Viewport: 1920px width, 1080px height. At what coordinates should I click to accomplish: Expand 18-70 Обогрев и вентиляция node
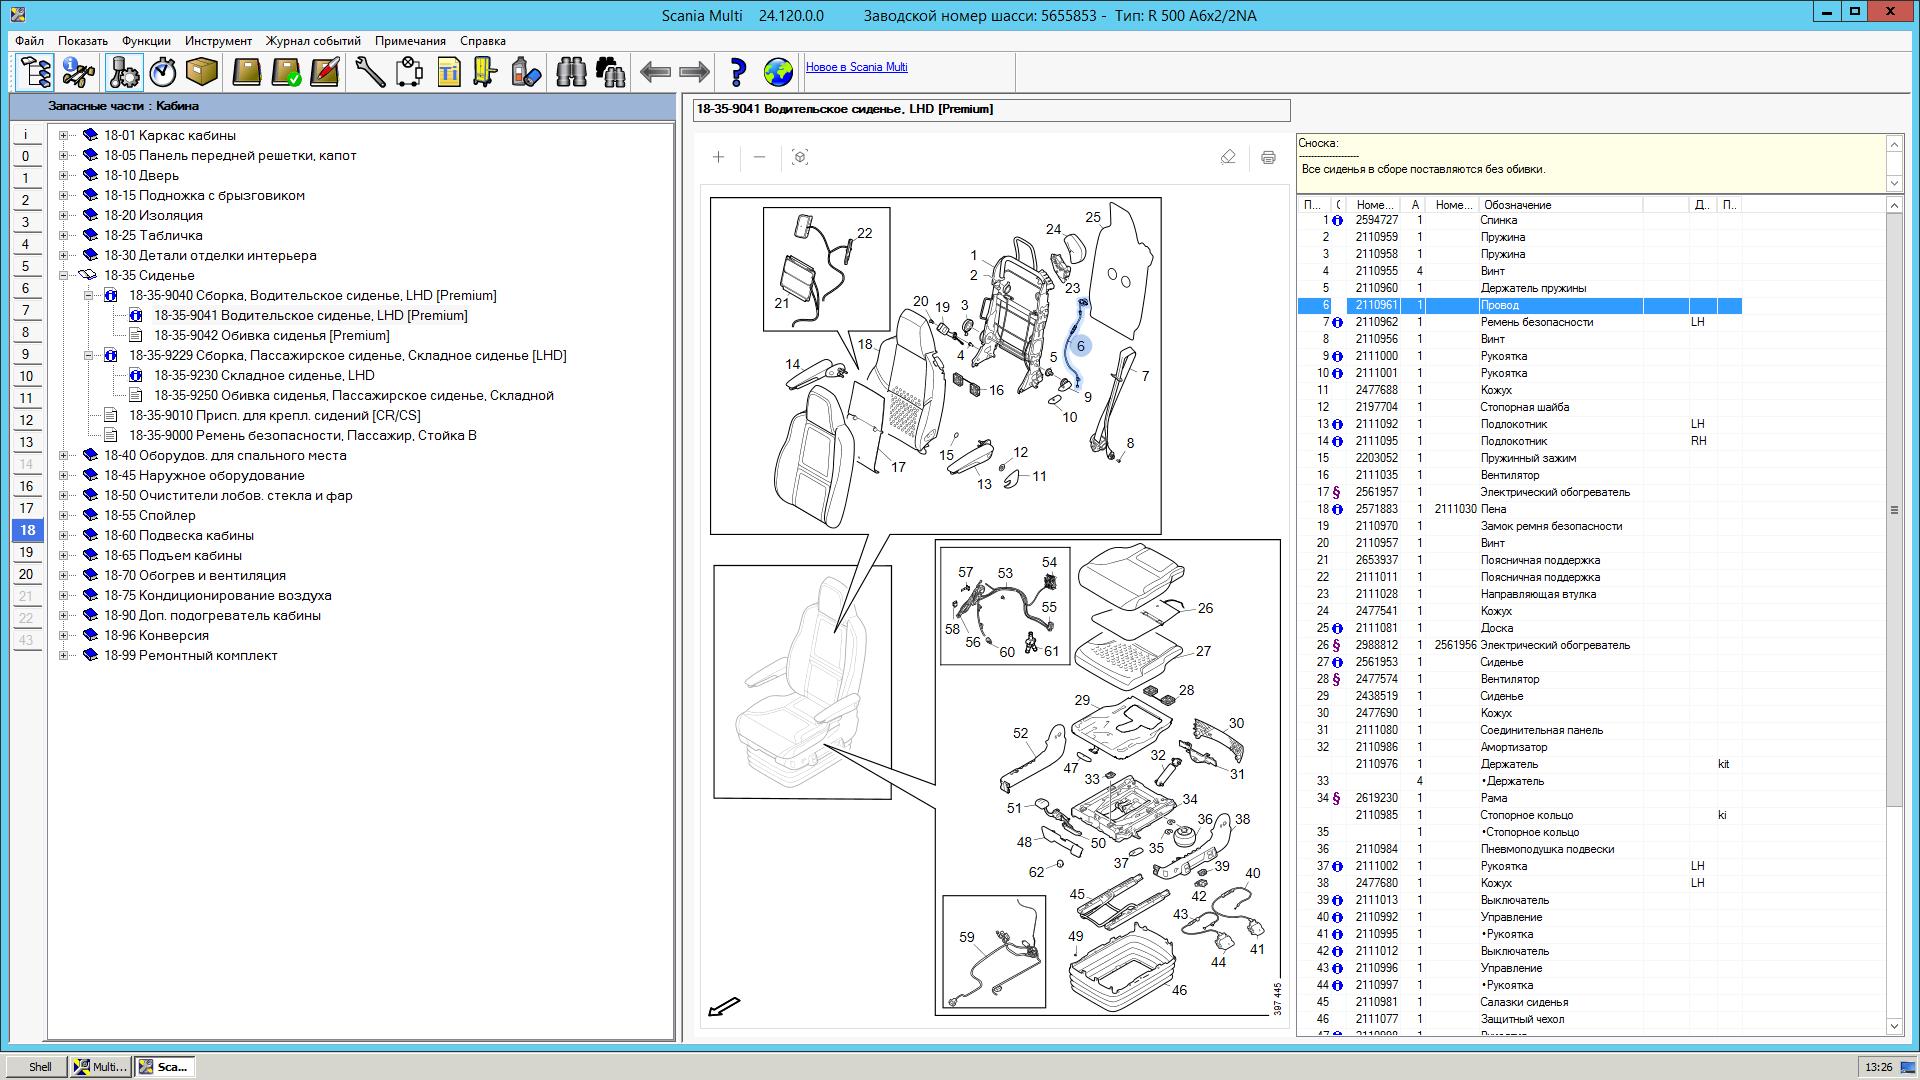(x=64, y=576)
